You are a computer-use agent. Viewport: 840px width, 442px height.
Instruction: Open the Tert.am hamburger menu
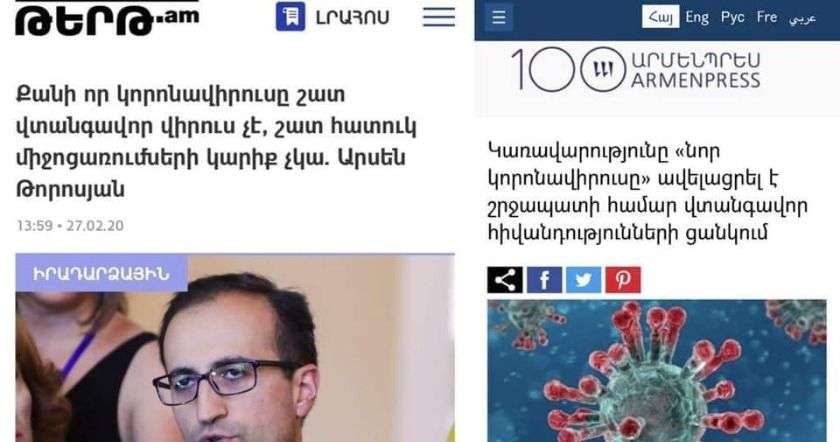pyautogui.click(x=439, y=17)
